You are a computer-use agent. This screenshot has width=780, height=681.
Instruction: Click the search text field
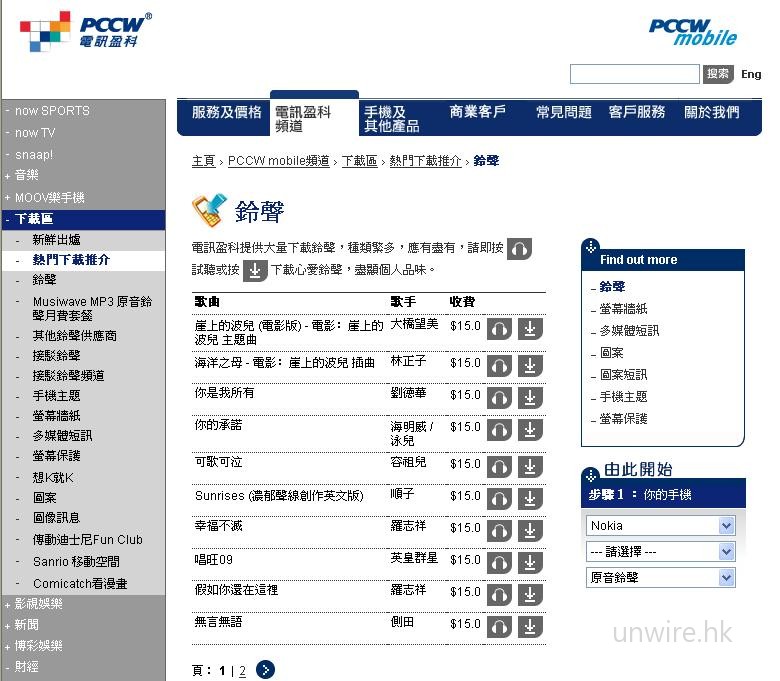[635, 74]
